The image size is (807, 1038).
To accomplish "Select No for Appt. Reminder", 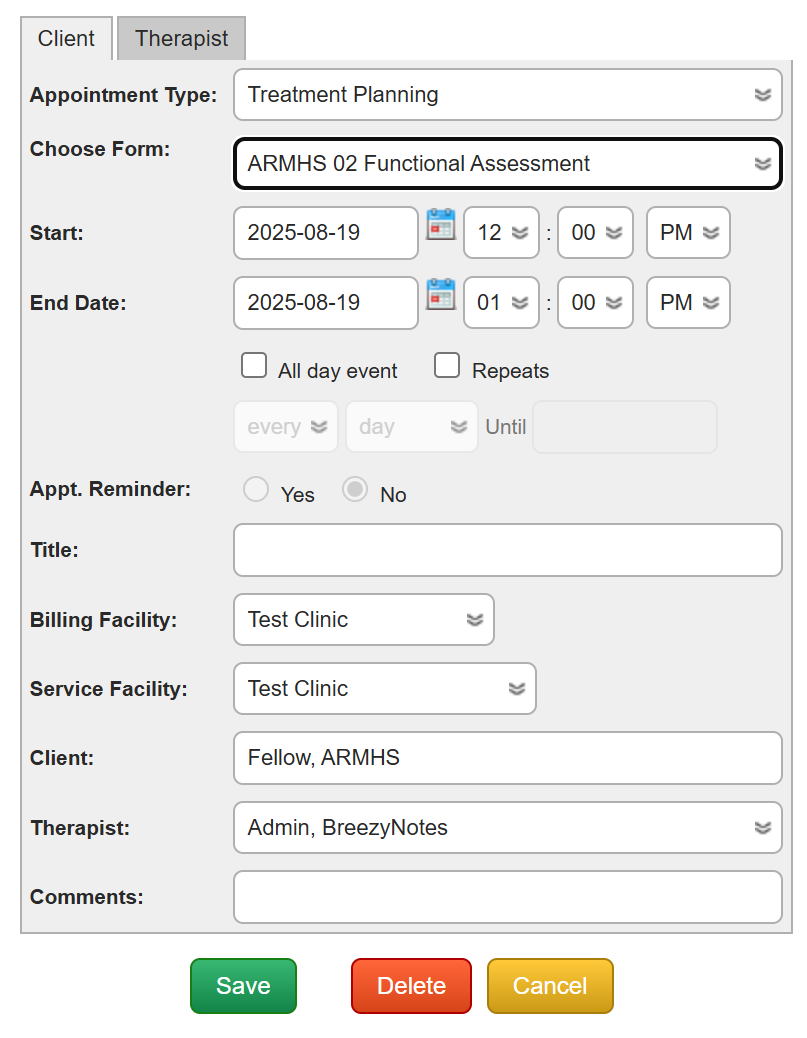I will click(355, 490).
